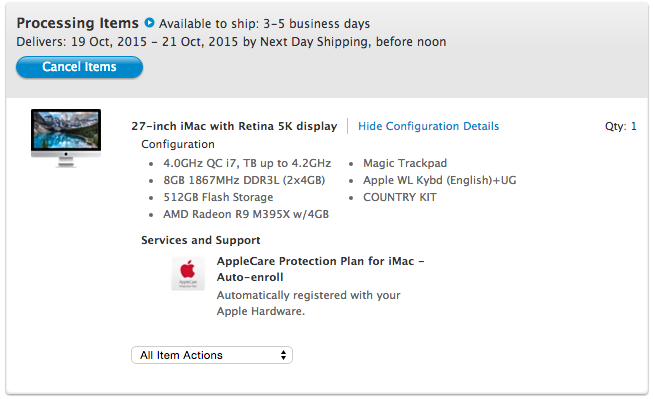Click the Services and Support heading

[200, 240]
